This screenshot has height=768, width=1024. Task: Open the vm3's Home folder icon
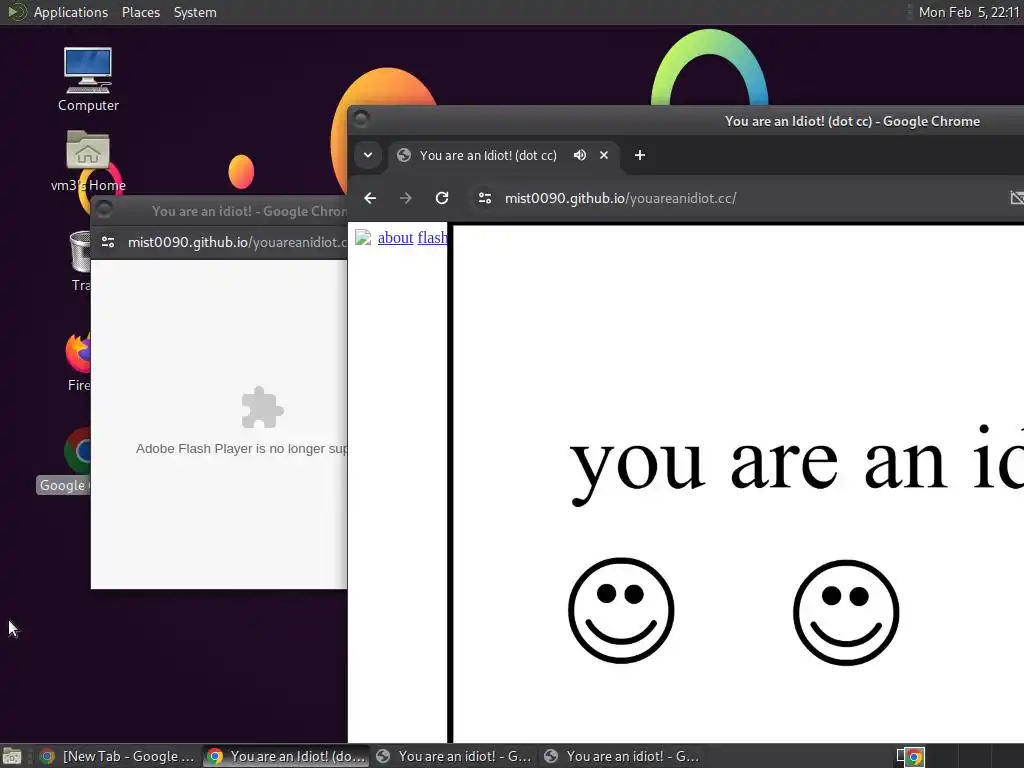pos(88,161)
